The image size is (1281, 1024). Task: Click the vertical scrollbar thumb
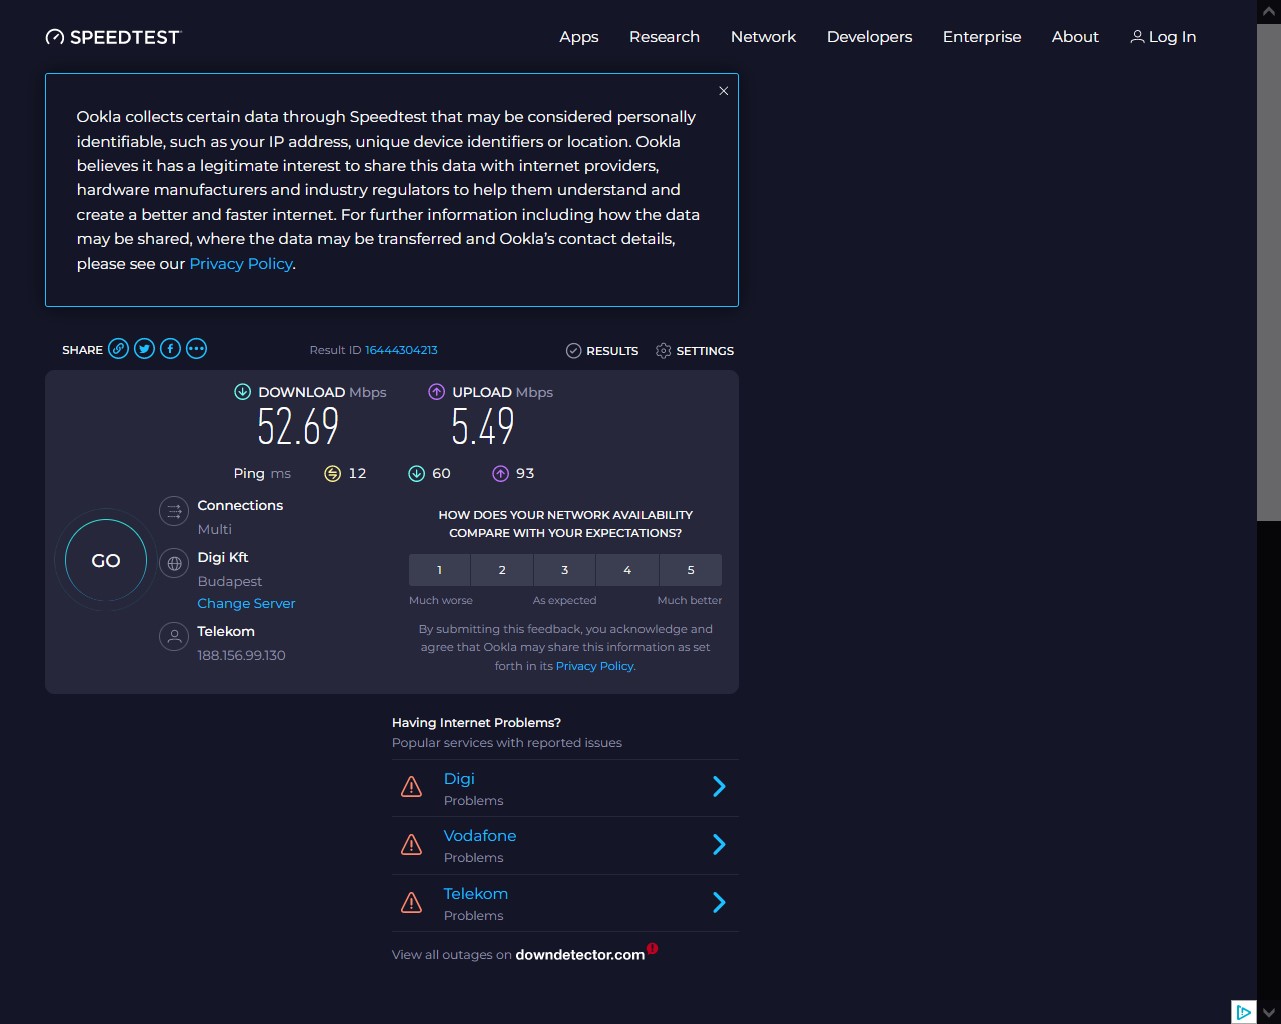click(x=1269, y=272)
